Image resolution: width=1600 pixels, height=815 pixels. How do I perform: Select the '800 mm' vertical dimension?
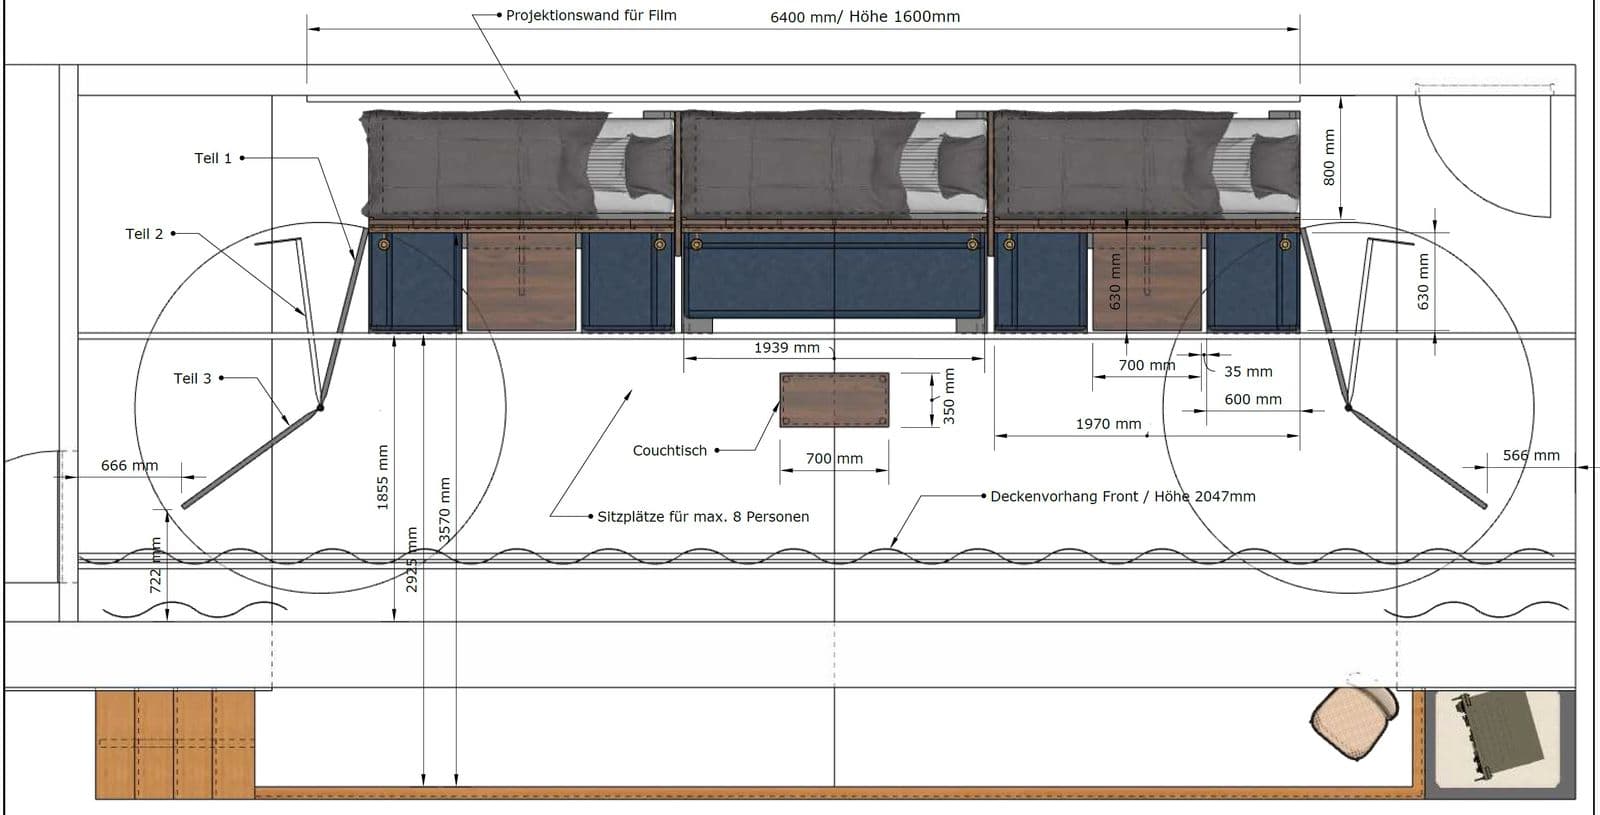[x=1329, y=157]
